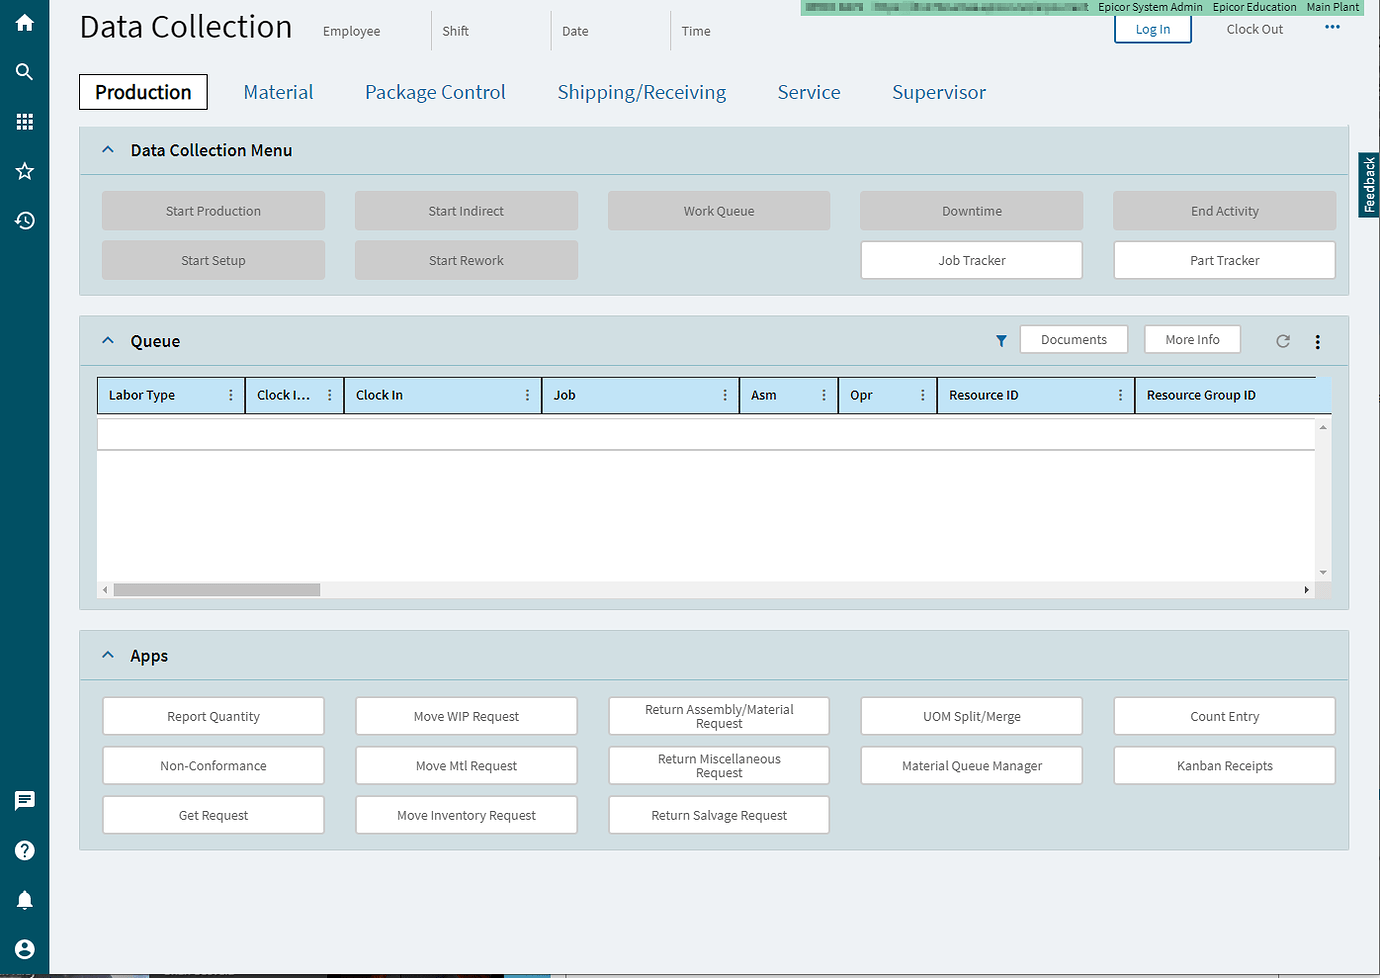Refresh the Queue grid

pos(1283,341)
